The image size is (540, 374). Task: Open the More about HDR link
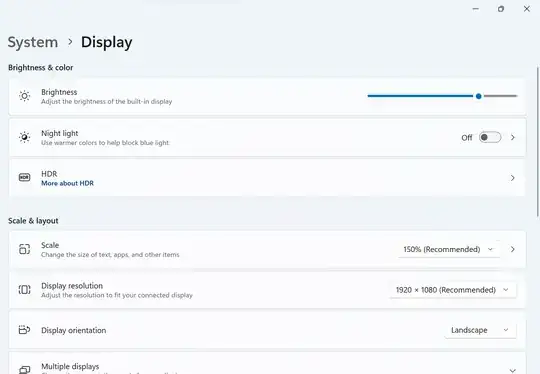68,184
